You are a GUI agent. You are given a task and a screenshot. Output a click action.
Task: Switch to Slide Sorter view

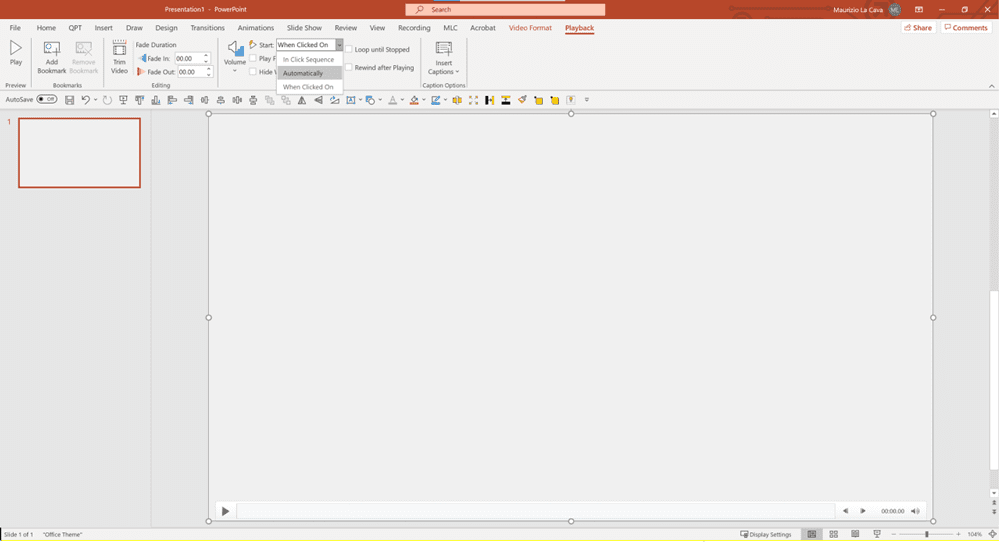tap(834, 534)
